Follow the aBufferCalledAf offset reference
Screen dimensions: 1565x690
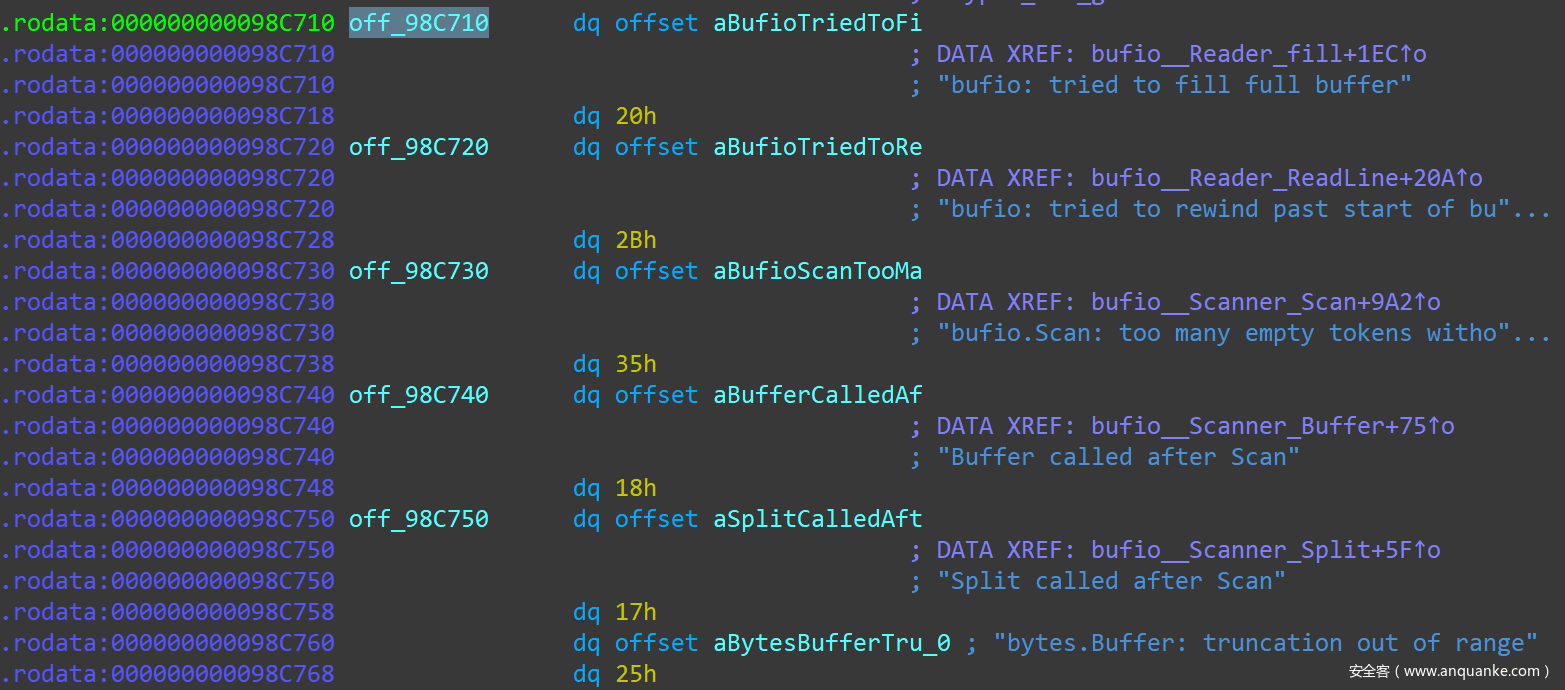click(817, 395)
